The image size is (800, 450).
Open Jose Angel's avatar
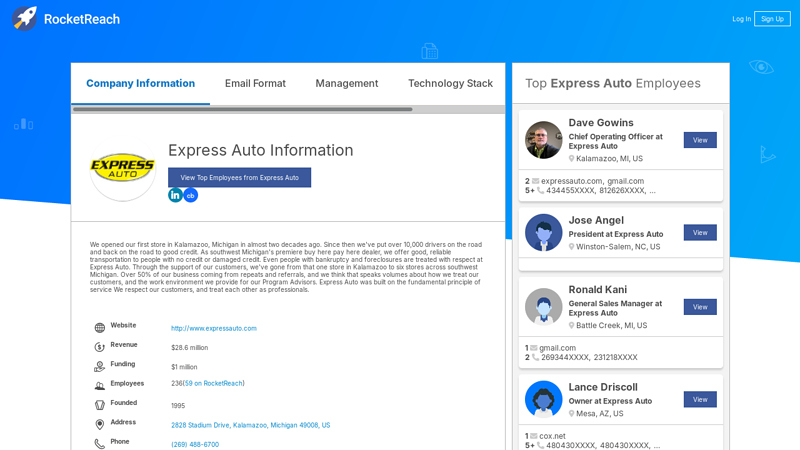[543, 233]
